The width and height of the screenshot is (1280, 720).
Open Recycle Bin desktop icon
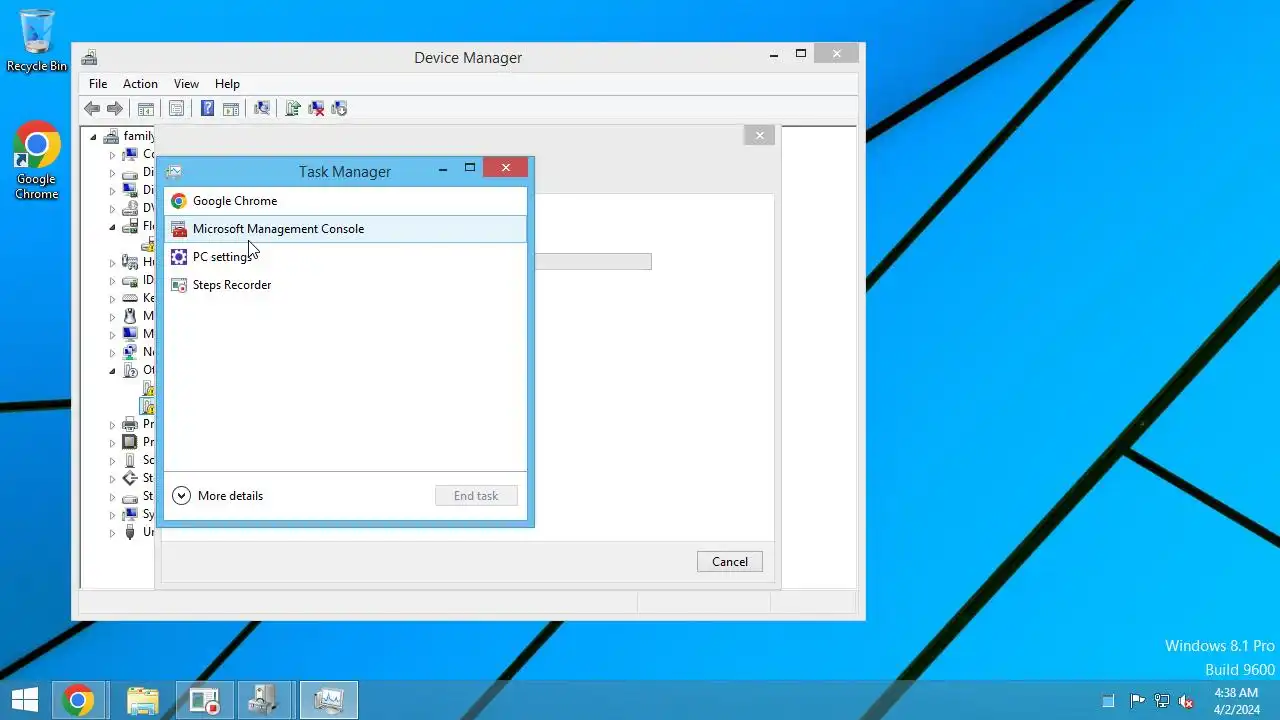[x=37, y=41]
